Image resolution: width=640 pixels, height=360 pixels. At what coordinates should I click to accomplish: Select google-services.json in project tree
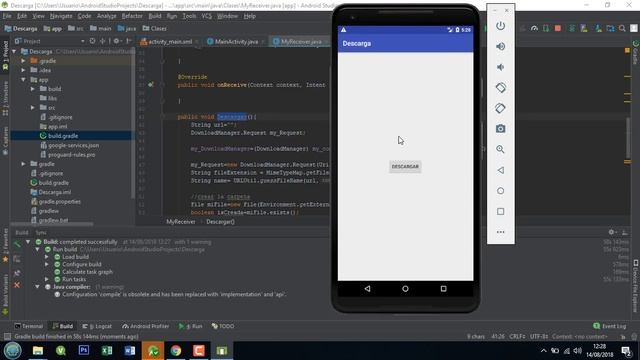point(73,145)
